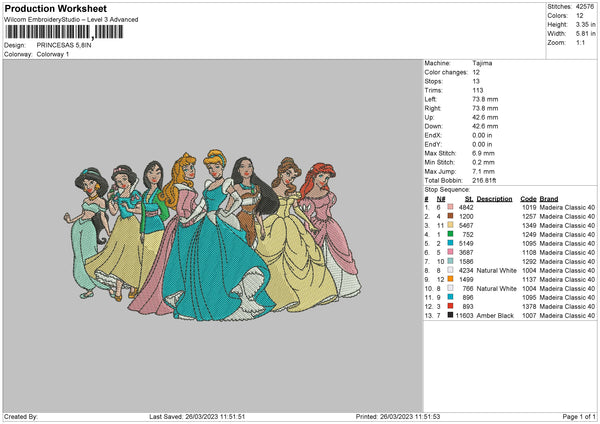Select 'Natural White' in stop row 8

(496, 270)
